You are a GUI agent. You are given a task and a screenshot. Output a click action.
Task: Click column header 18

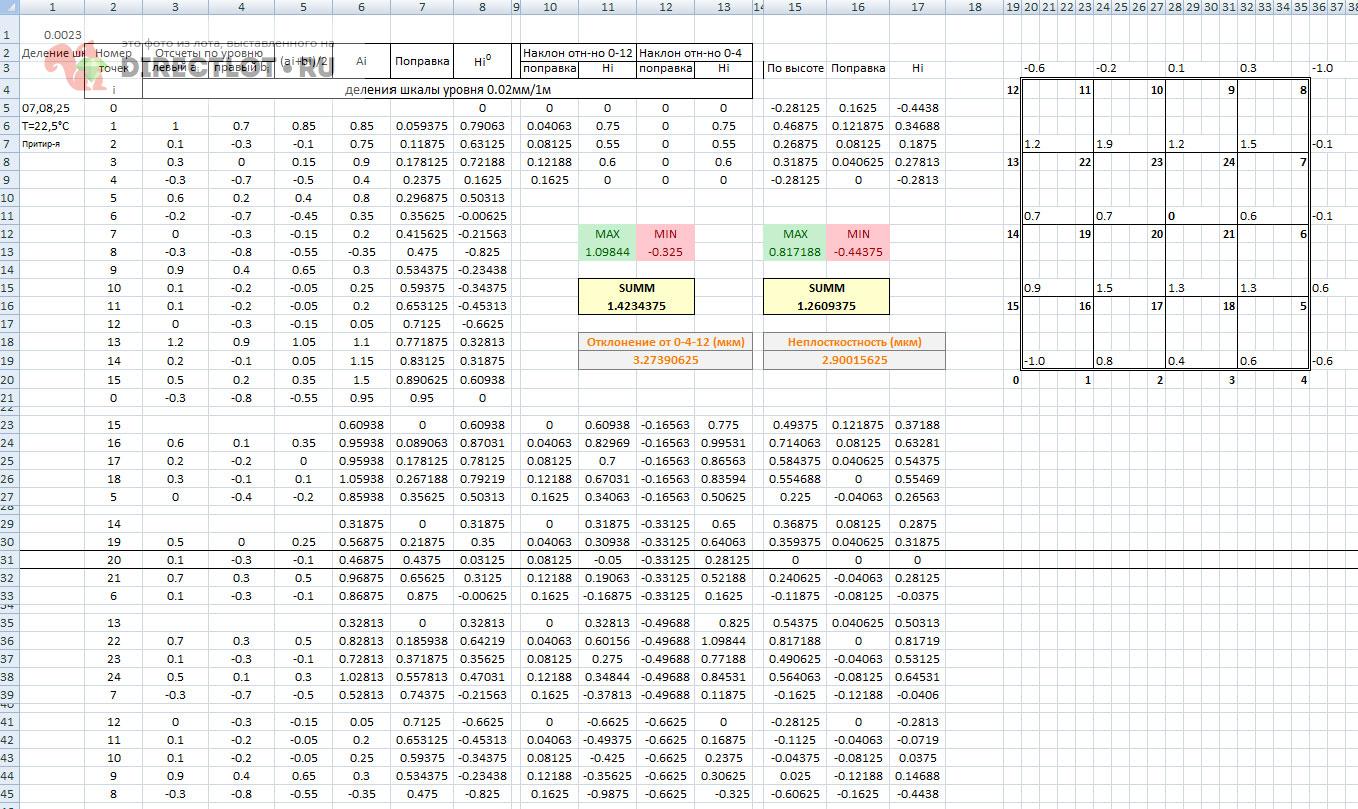(974, 8)
